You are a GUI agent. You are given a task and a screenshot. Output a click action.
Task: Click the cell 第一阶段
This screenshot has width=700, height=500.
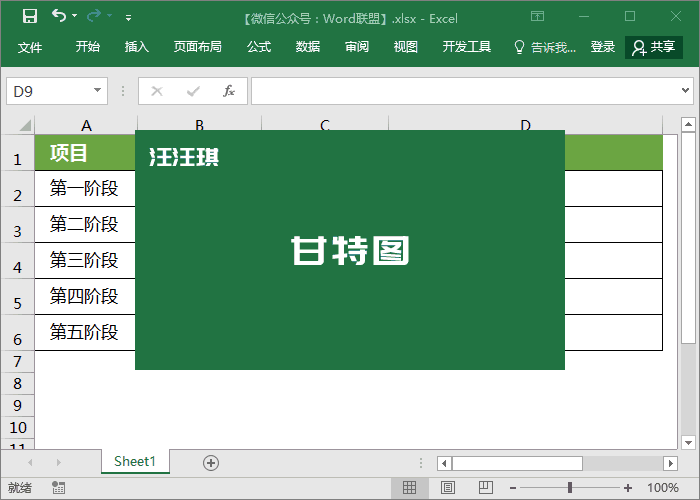tap(85, 188)
